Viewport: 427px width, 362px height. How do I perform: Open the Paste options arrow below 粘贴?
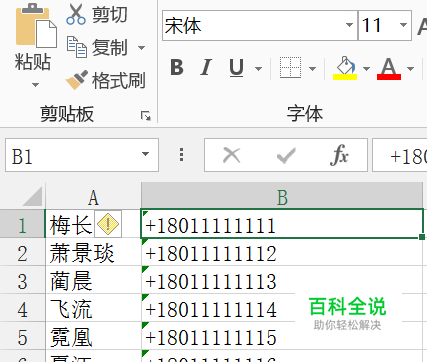[35, 85]
